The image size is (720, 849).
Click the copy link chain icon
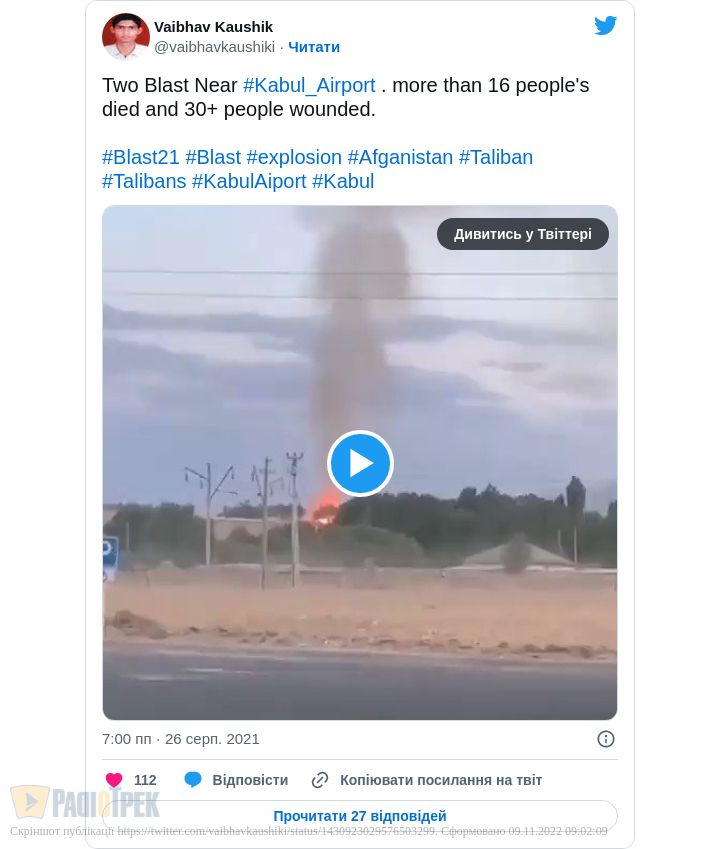(320, 780)
